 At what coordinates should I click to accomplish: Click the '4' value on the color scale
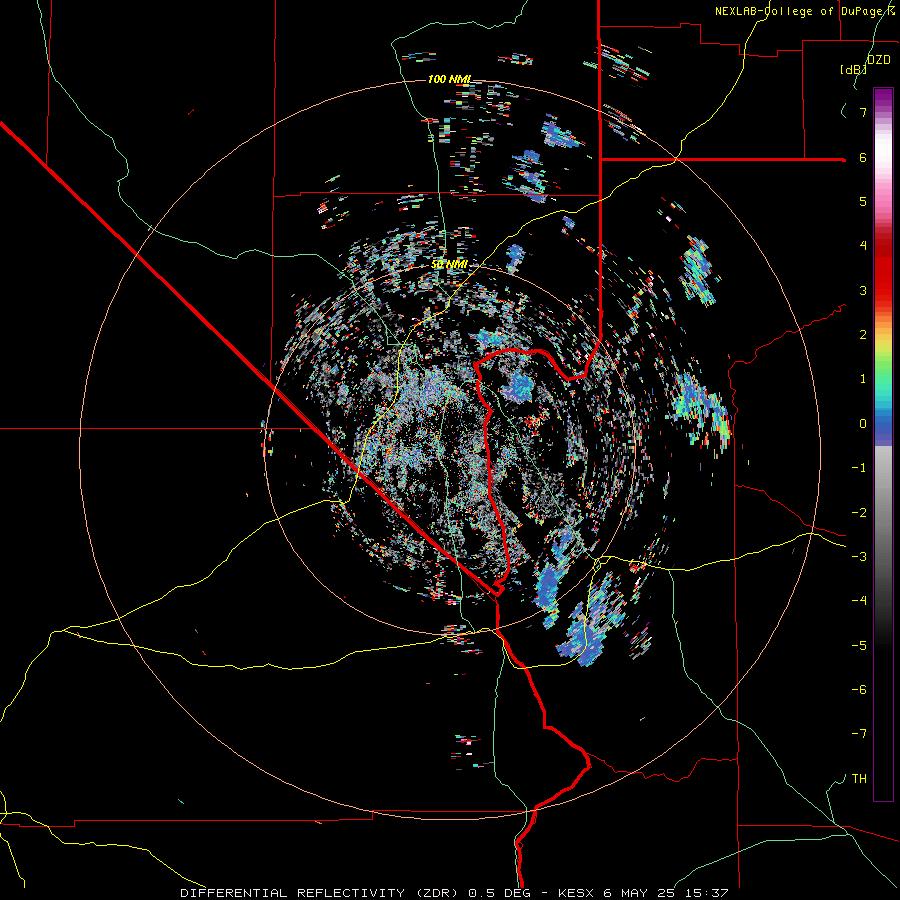click(863, 246)
